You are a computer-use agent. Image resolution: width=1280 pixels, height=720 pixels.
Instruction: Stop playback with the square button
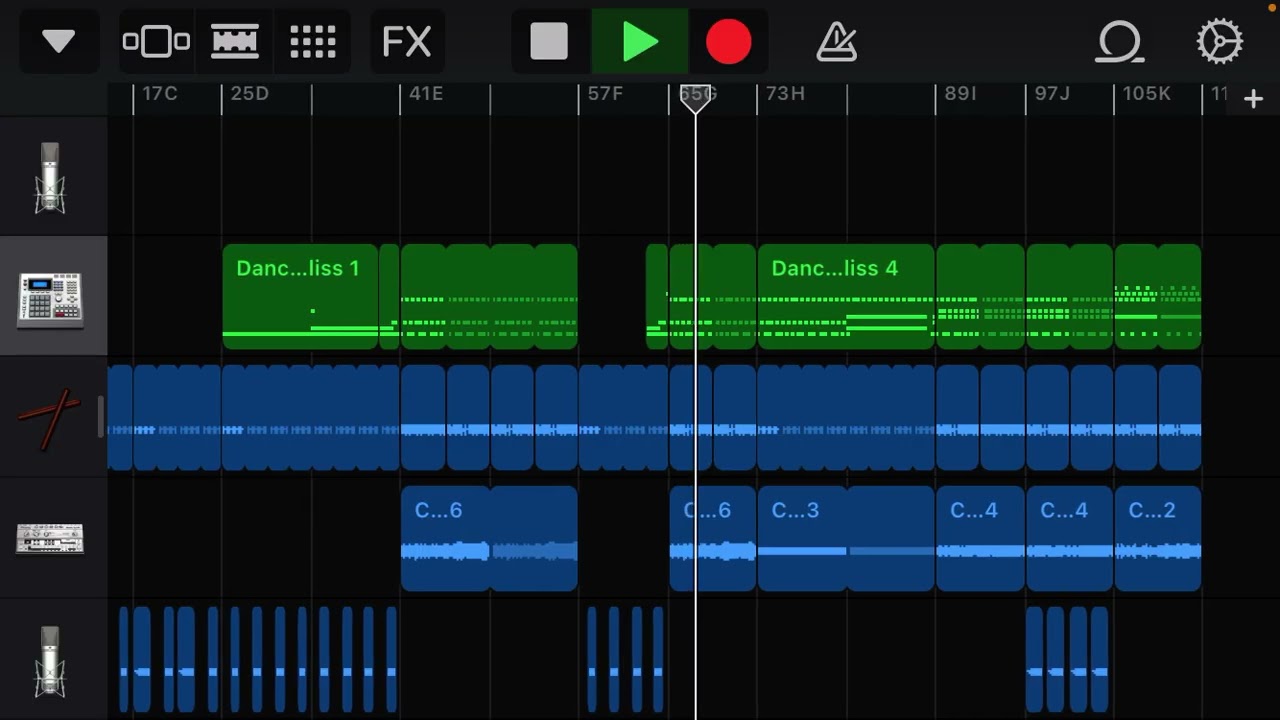tap(549, 42)
